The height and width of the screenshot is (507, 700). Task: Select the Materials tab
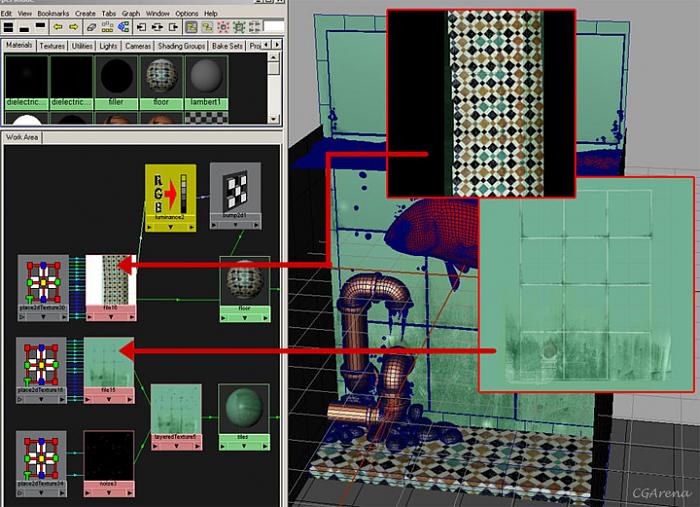click(19, 46)
